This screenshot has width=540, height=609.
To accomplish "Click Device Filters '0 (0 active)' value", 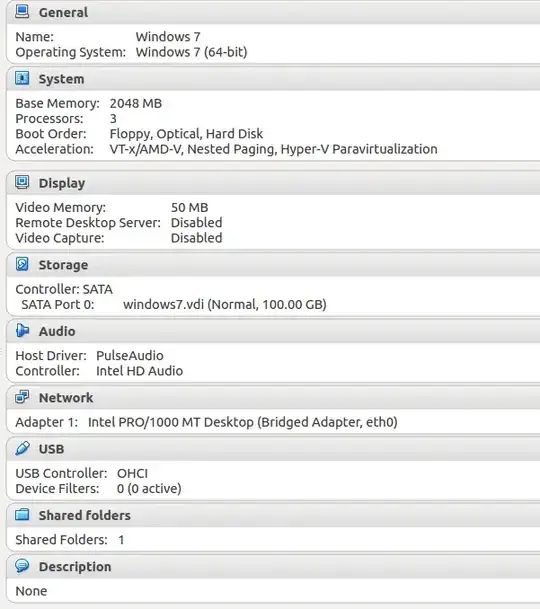I will (149, 489).
